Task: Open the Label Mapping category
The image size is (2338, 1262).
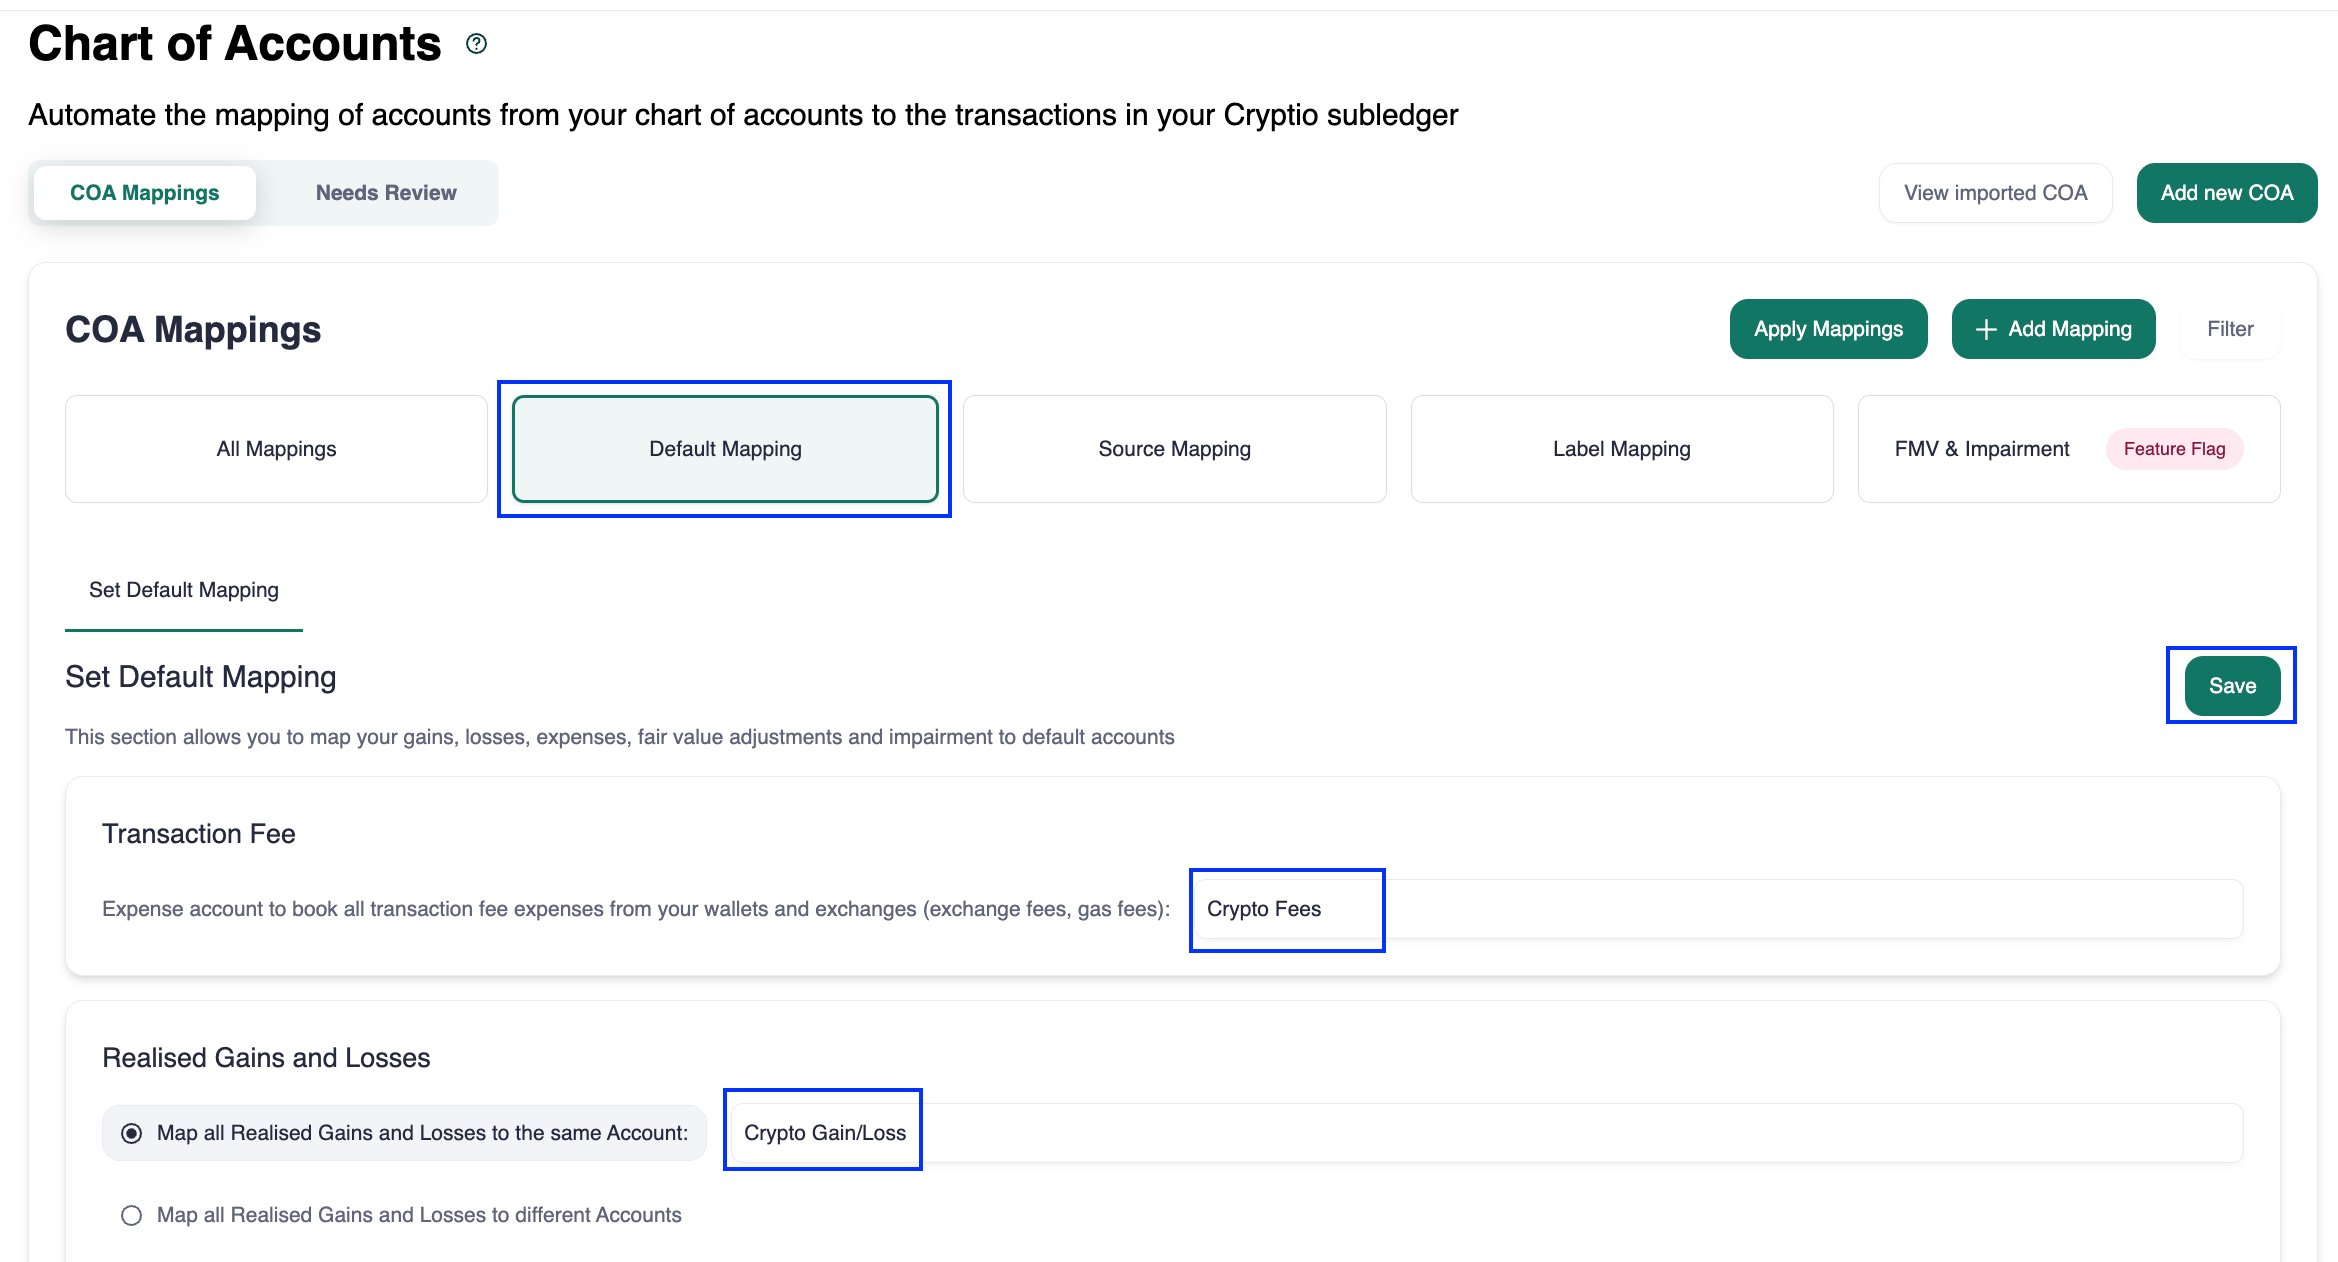Action: [1621, 449]
